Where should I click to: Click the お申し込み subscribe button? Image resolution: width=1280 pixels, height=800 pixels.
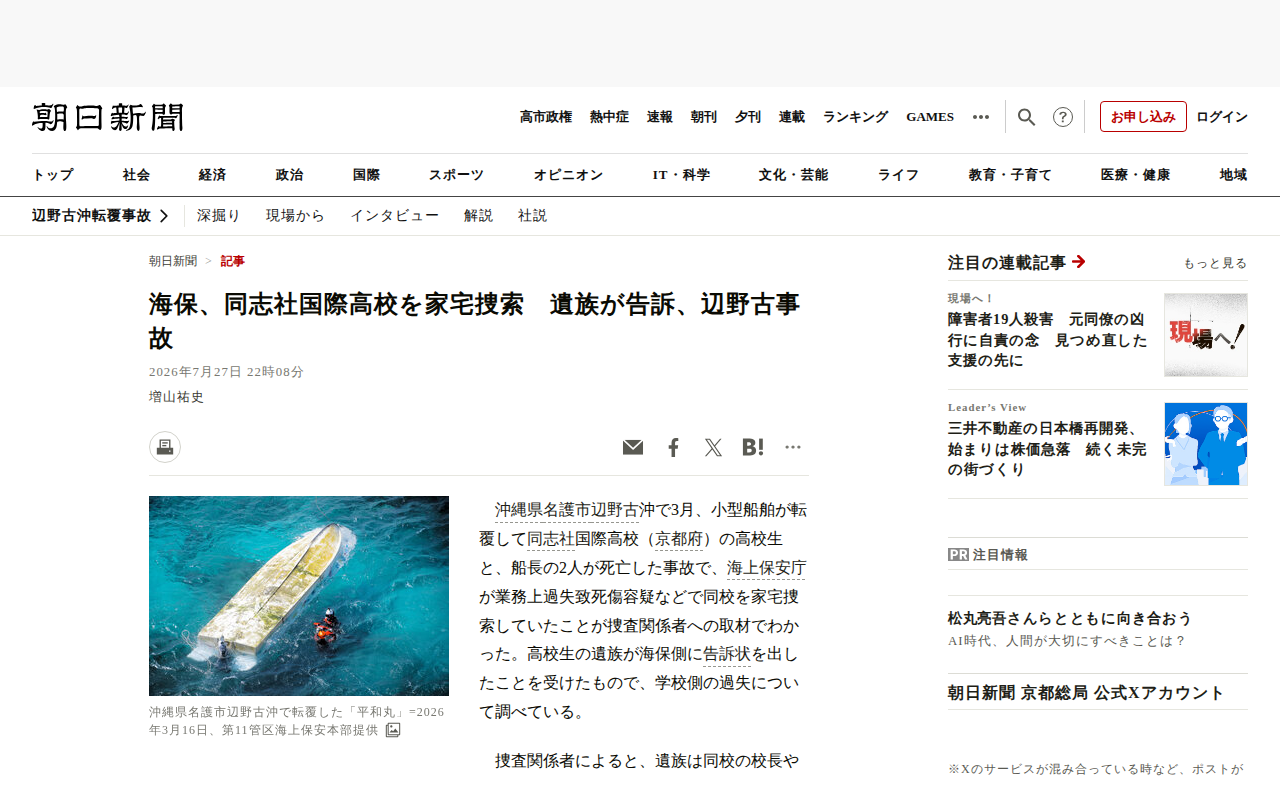coord(1143,117)
